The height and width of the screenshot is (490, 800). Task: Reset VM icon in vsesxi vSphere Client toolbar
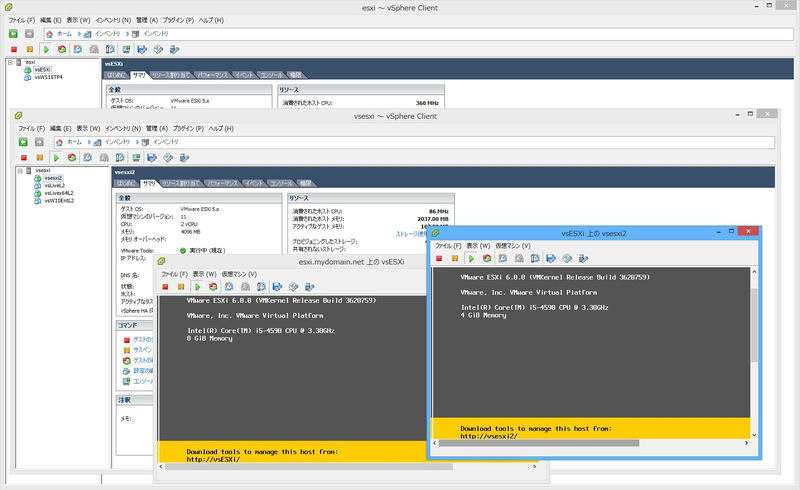click(x=72, y=158)
